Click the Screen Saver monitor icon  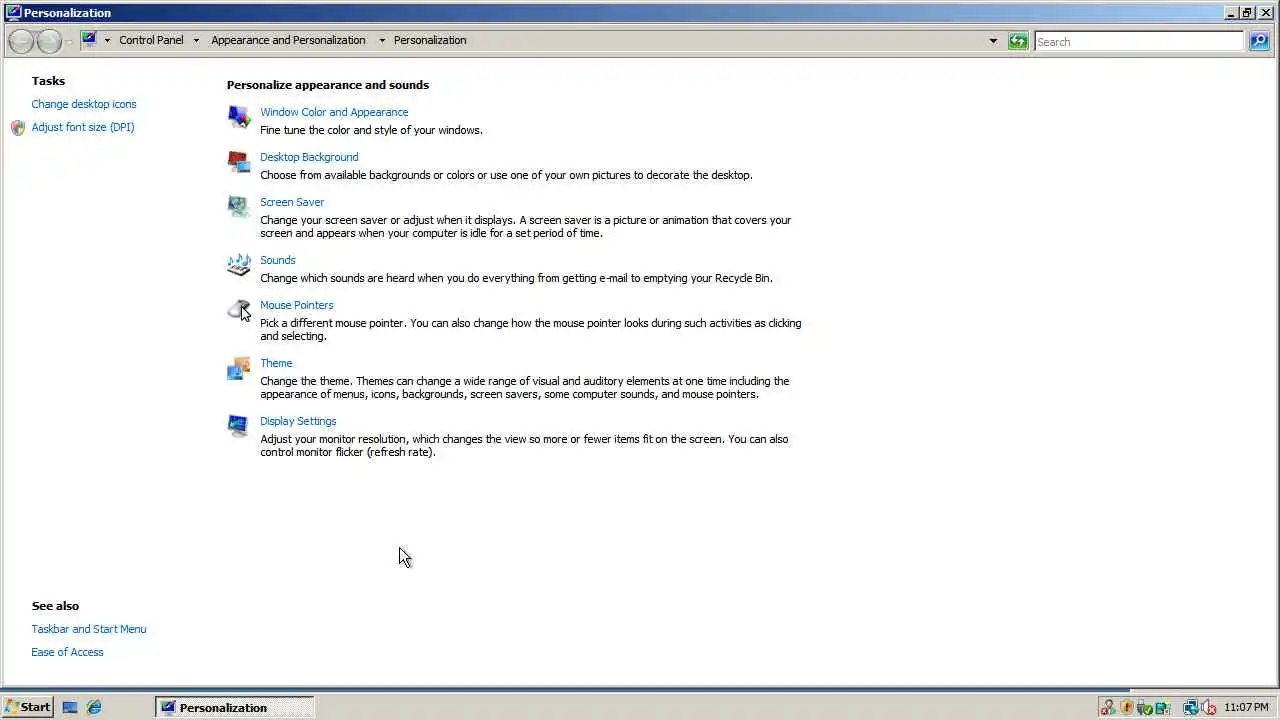tap(238, 207)
